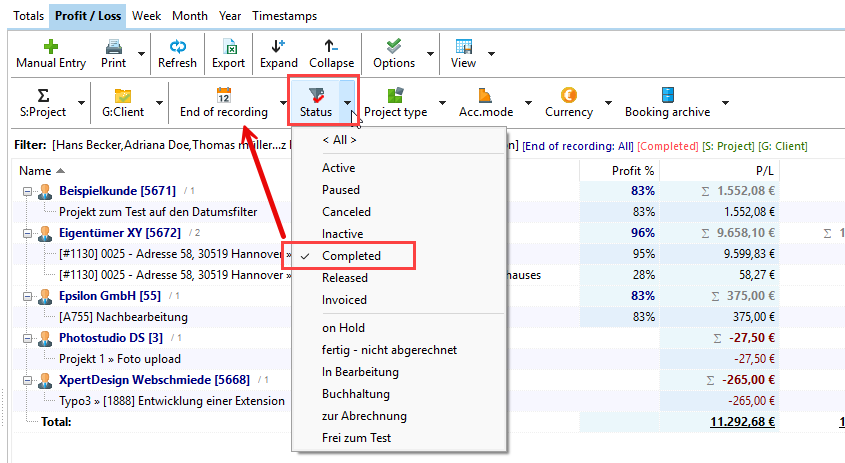The width and height of the screenshot is (845, 463).
Task: Sort by the Name column header
Action: (35, 170)
